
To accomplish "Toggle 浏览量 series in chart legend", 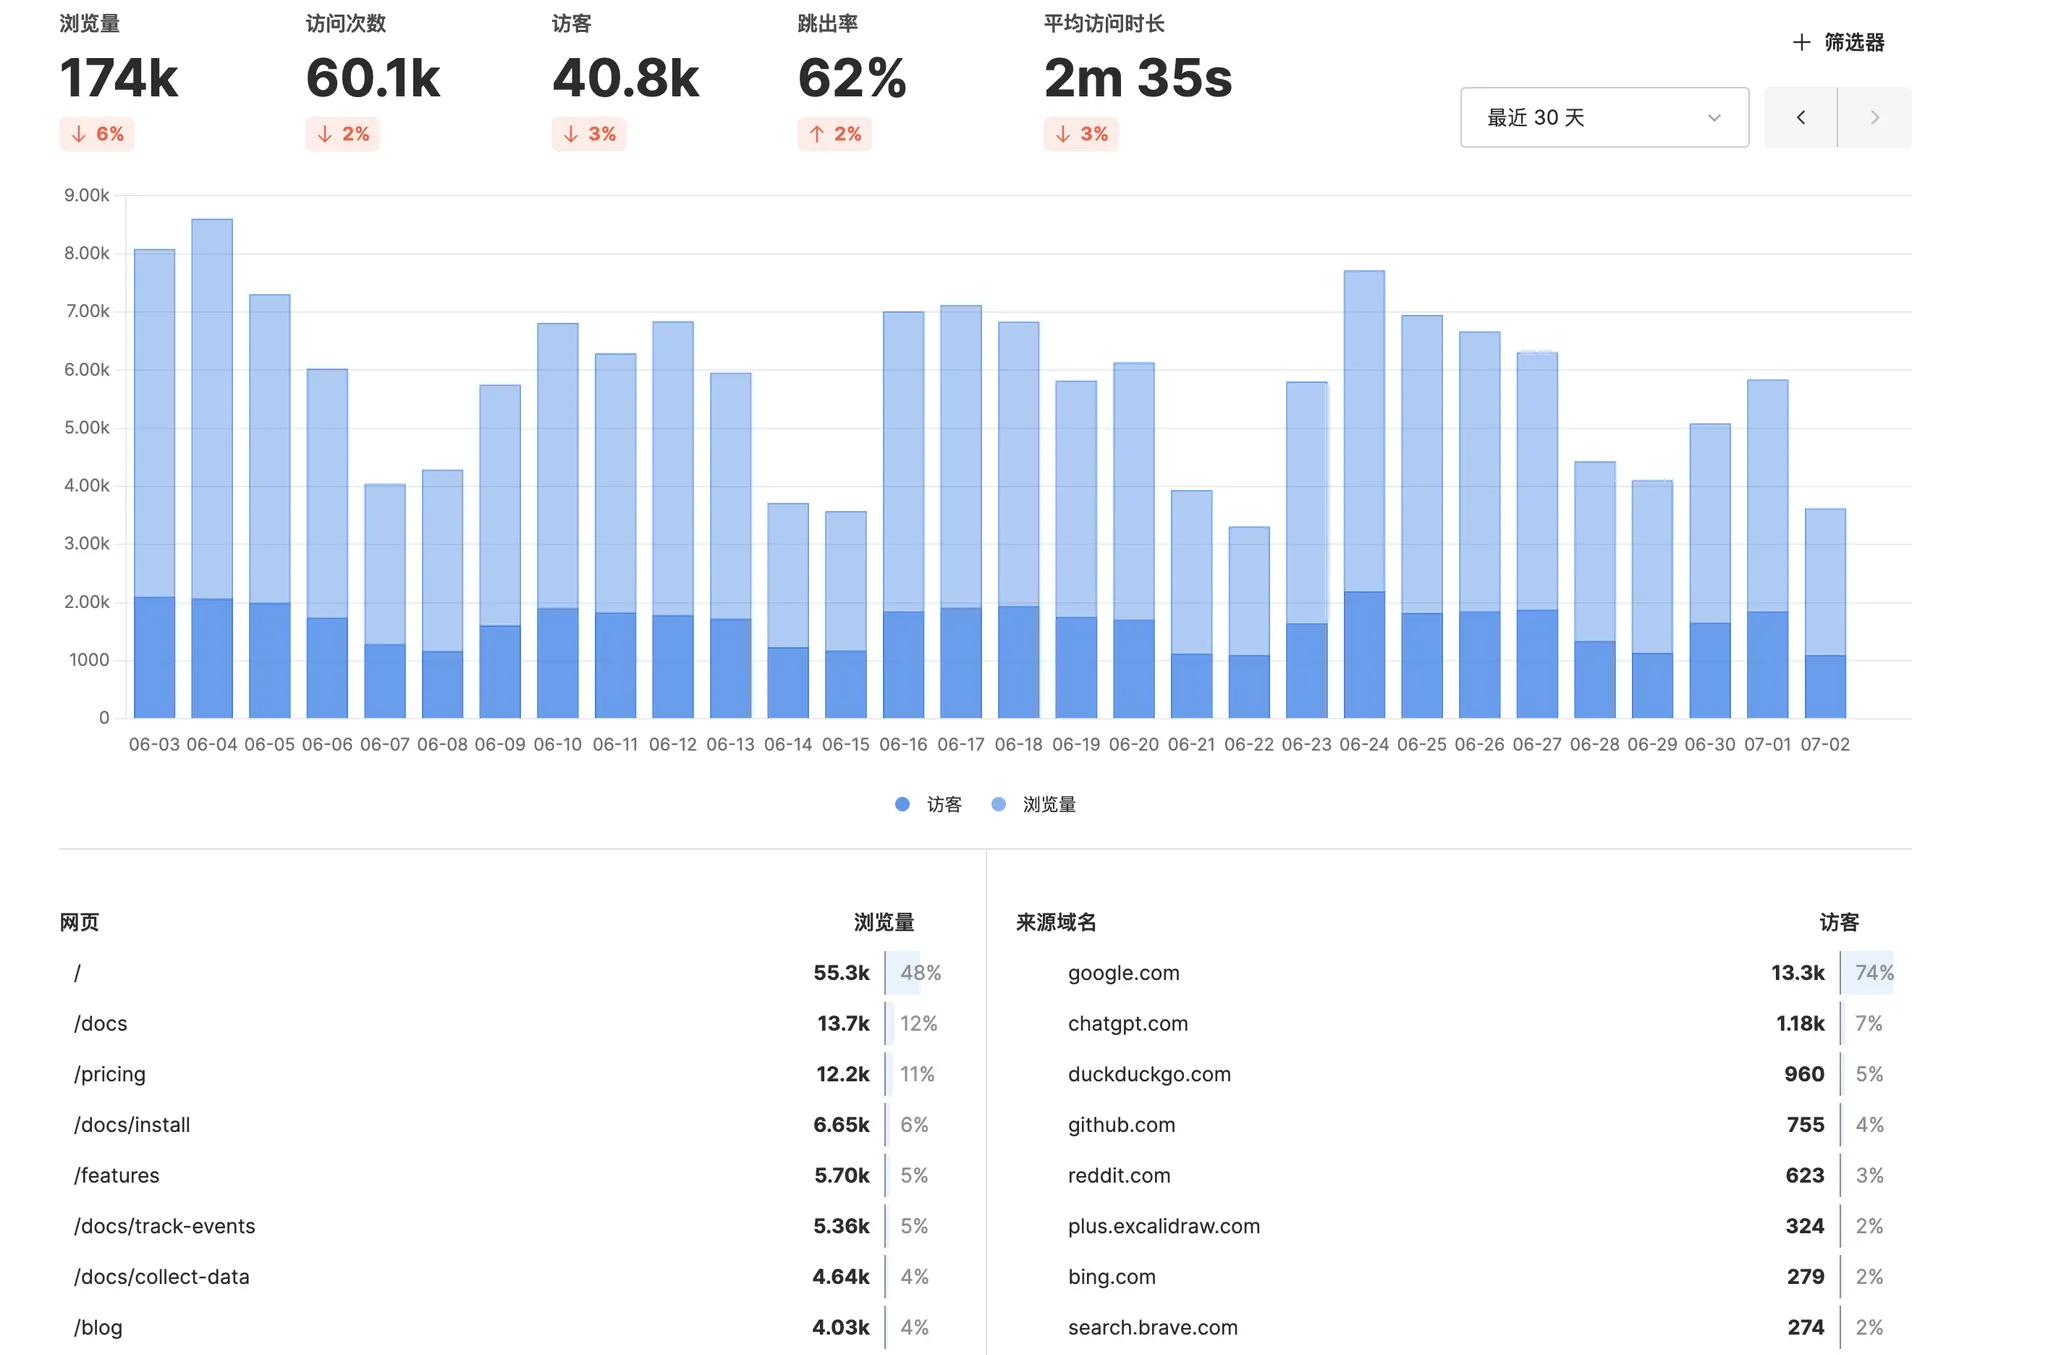I will coord(1048,804).
